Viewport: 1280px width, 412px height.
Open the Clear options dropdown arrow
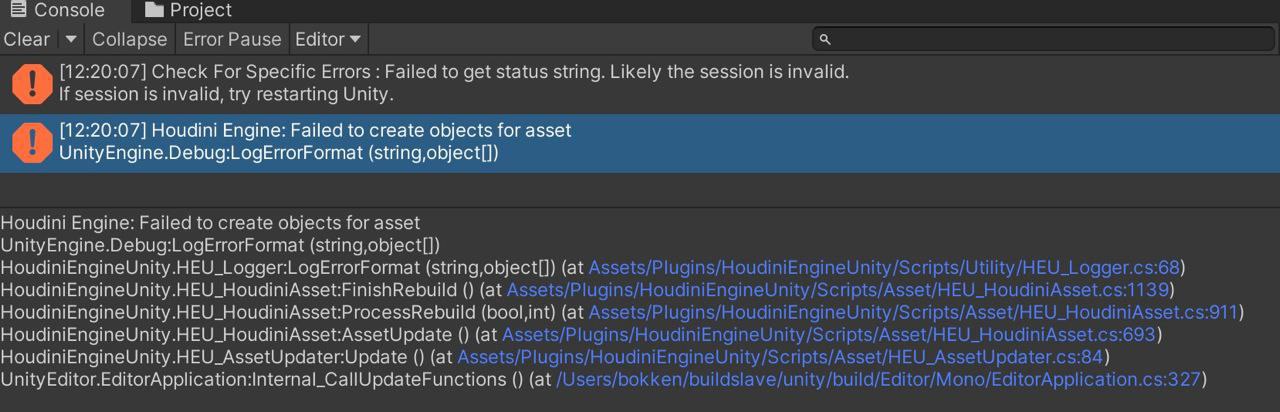click(71, 39)
